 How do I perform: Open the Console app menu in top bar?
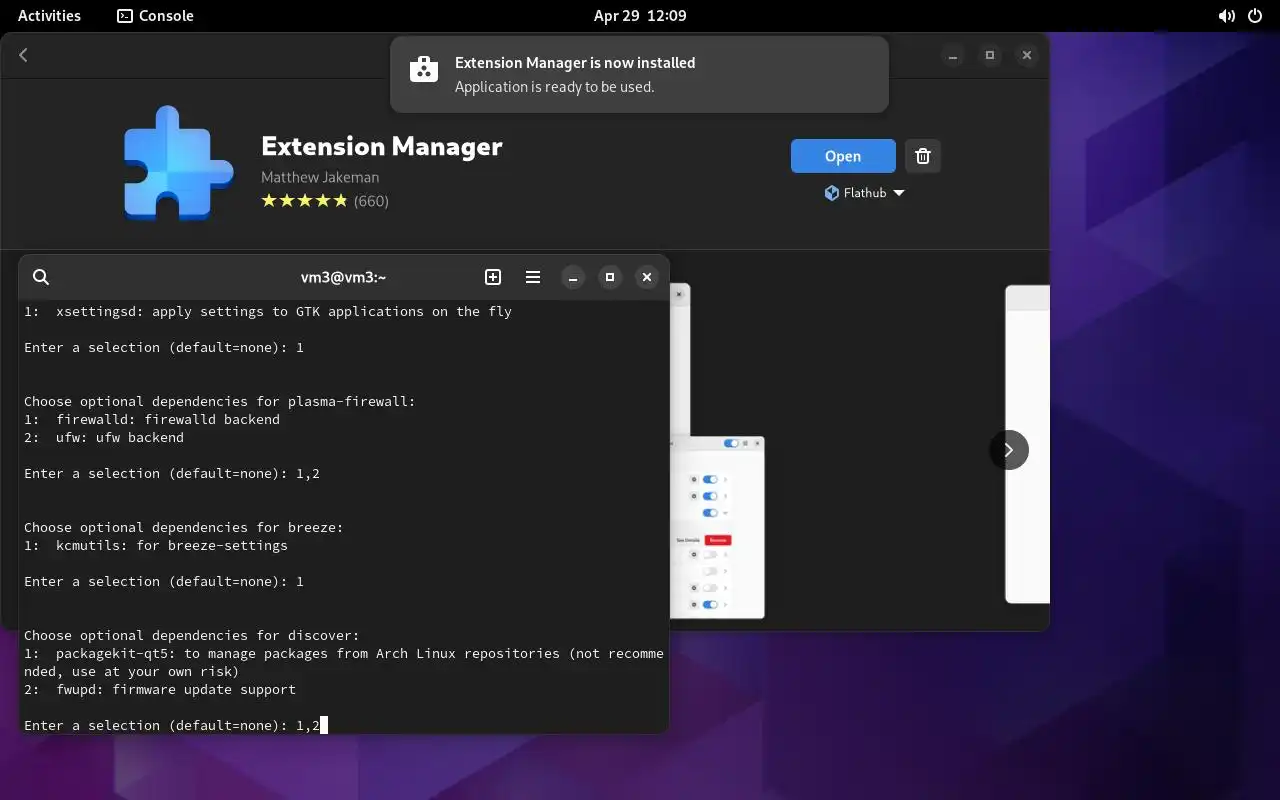click(x=156, y=16)
